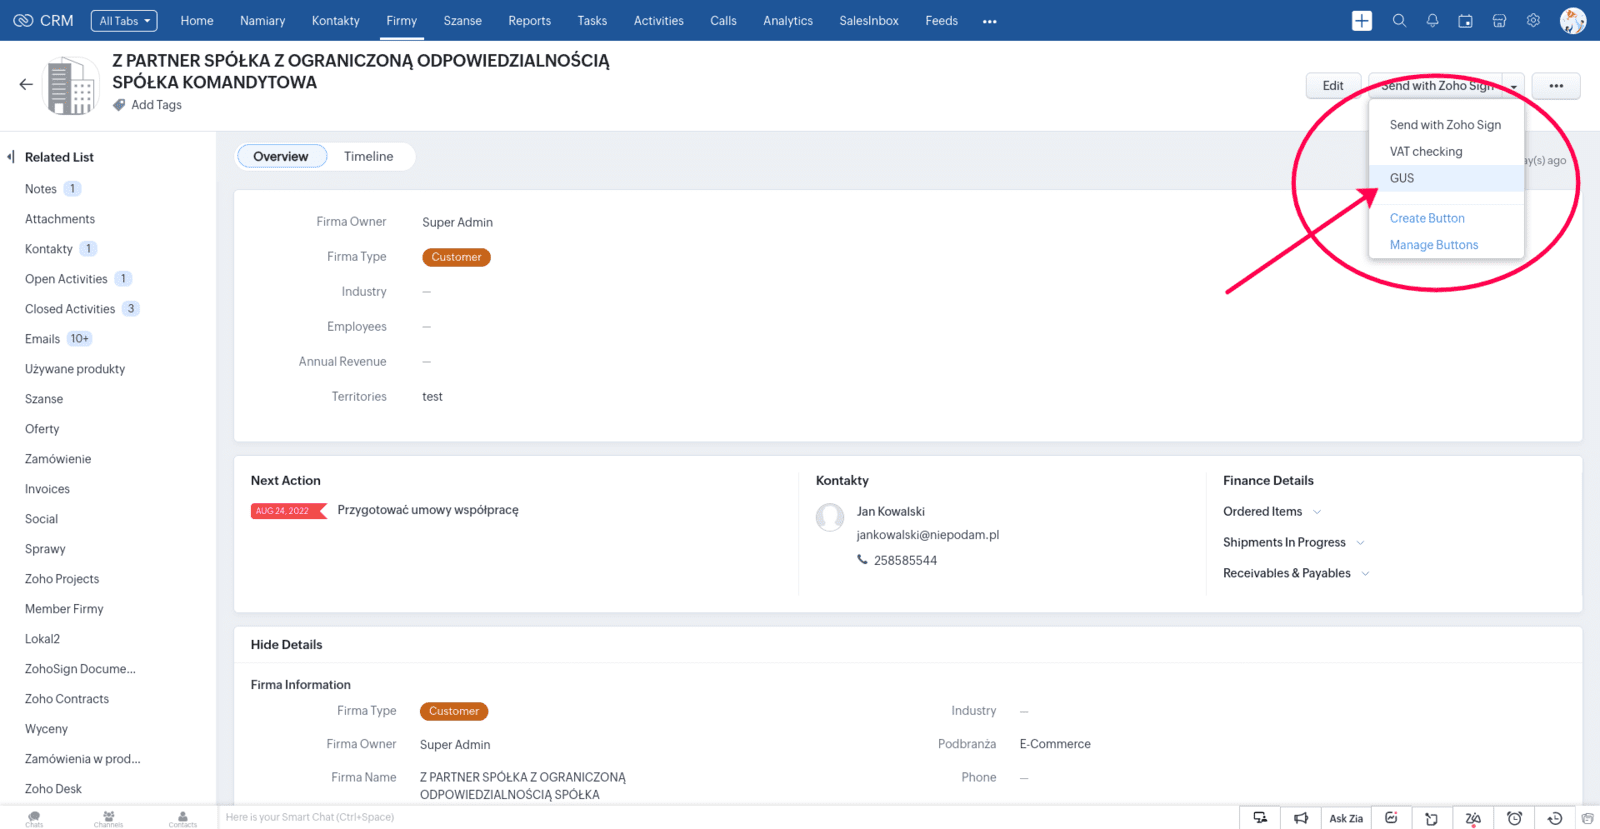Open Ask Zia assistant in bottom bar

(1345, 818)
